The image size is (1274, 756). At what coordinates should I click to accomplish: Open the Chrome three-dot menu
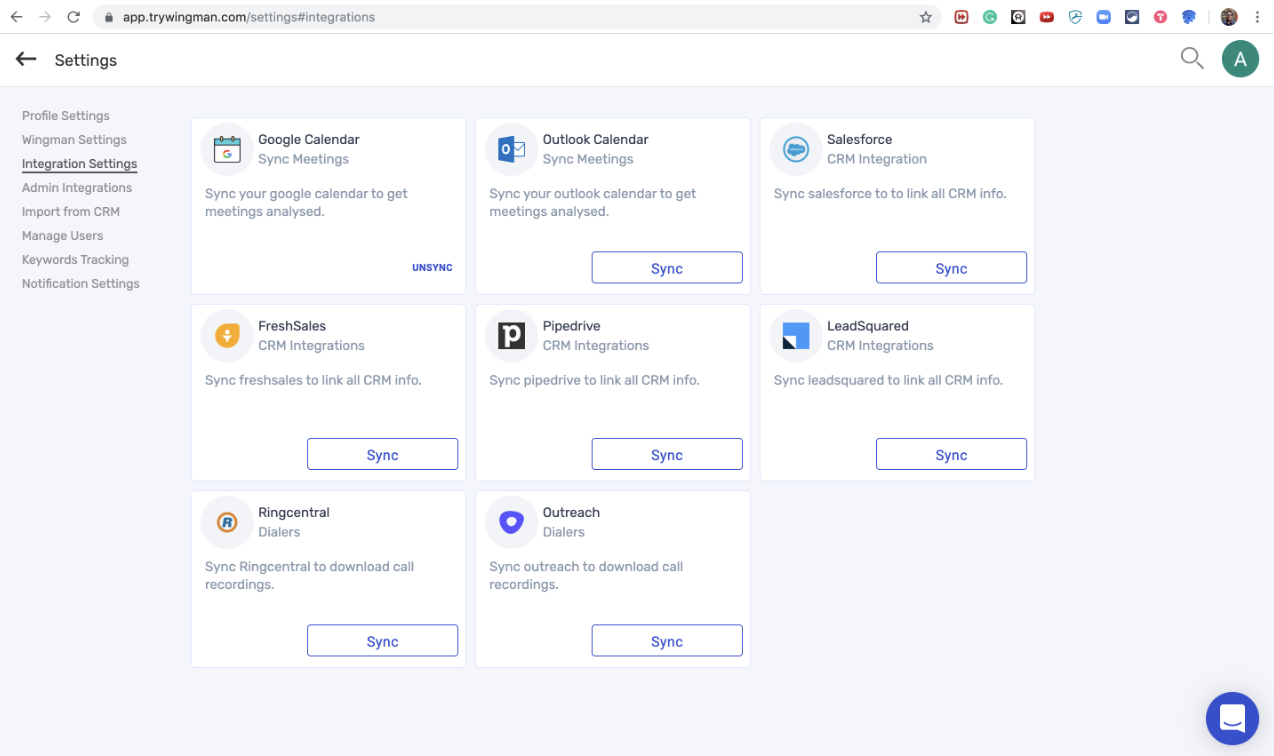tap(1257, 17)
